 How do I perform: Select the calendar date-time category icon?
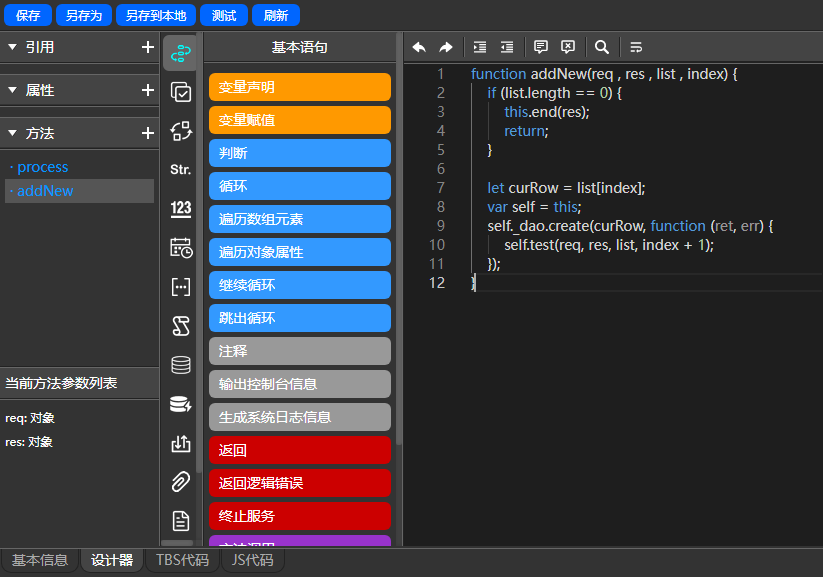click(181, 248)
